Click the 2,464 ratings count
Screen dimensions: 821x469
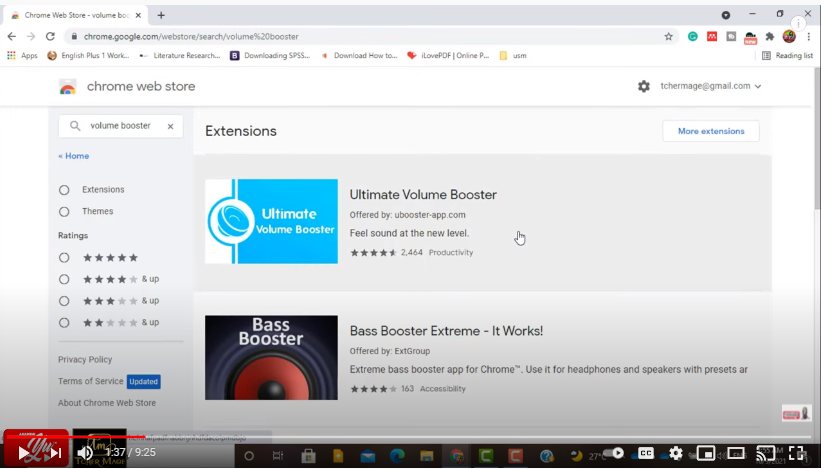tap(412, 252)
